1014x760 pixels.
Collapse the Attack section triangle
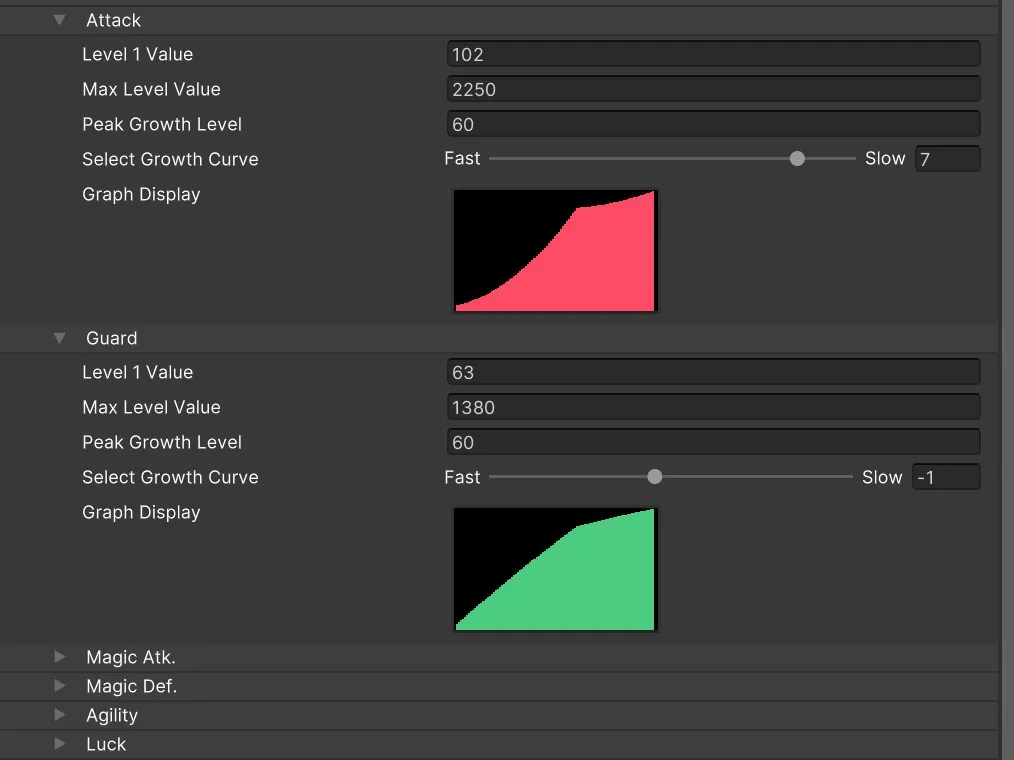(x=60, y=20)
